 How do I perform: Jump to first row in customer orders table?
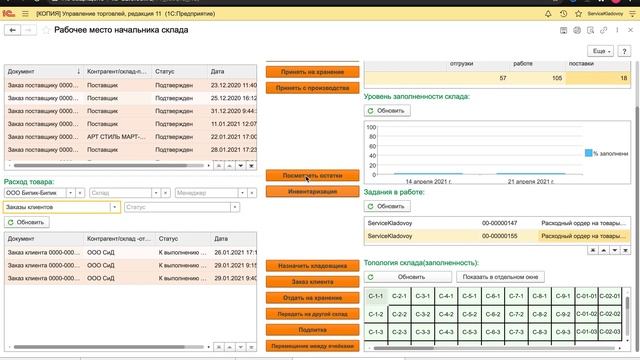click(x=219, y=347)
